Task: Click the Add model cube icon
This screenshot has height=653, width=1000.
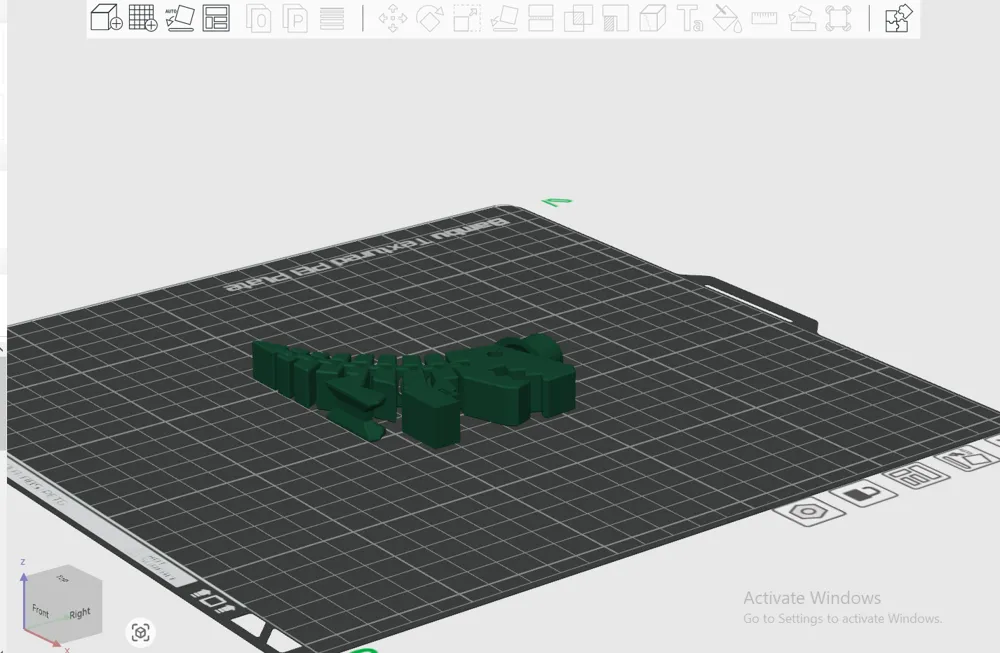Action: point(106,18)
